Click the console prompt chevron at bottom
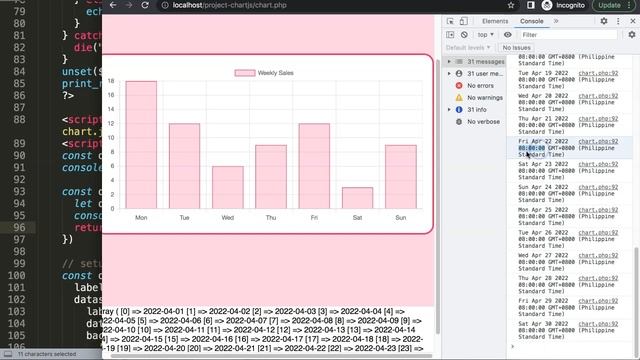The height and width of the screenshot is (360, 640). pos(513,347)
